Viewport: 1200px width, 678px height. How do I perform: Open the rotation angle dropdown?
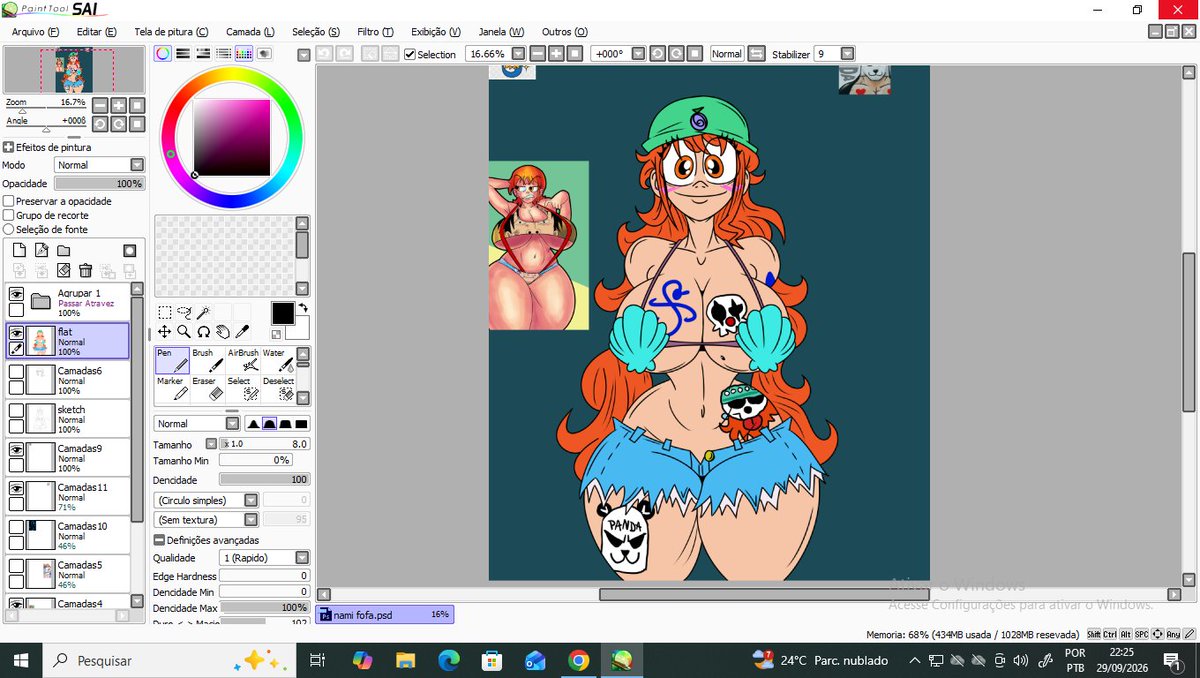click(638, 54)
